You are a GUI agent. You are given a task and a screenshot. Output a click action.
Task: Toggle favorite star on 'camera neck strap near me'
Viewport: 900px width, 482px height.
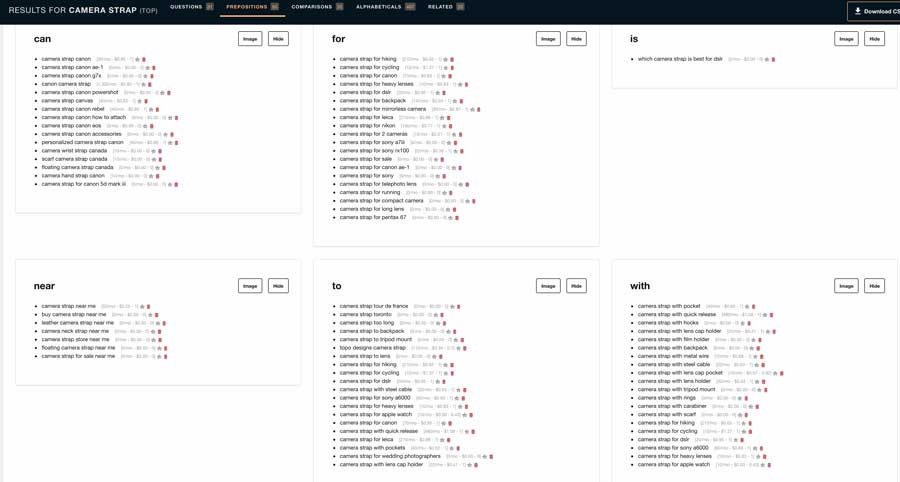coord(153,331)
